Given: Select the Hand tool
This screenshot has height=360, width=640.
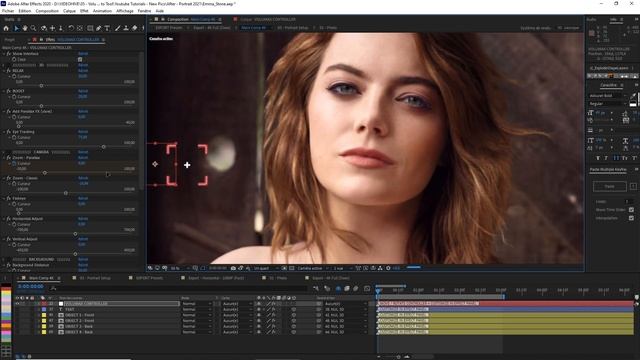Looking at the screenshot, I should 25,28.
